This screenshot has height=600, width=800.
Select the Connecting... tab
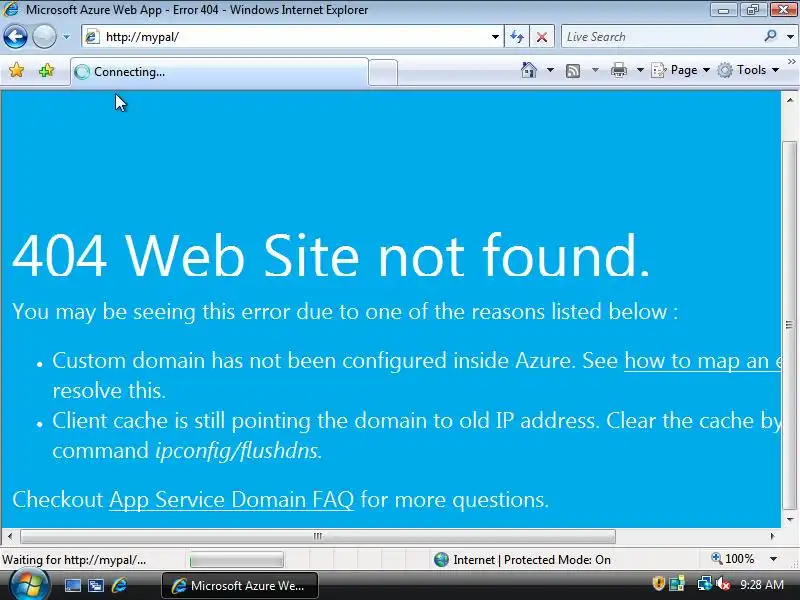pos(219,72)
